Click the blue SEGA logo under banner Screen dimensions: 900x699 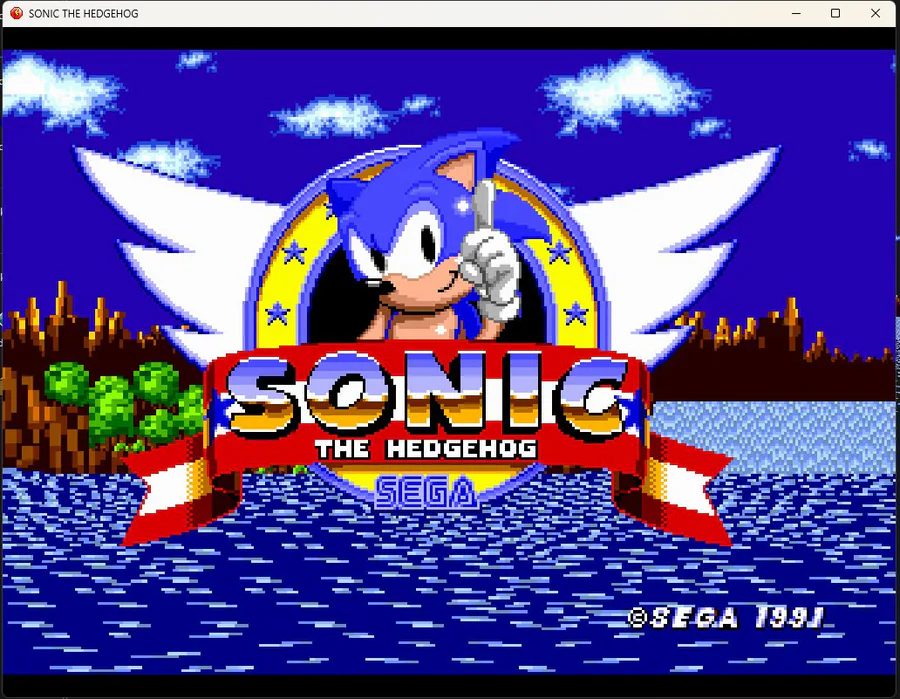pyautogui.click(x=426, y=493)
